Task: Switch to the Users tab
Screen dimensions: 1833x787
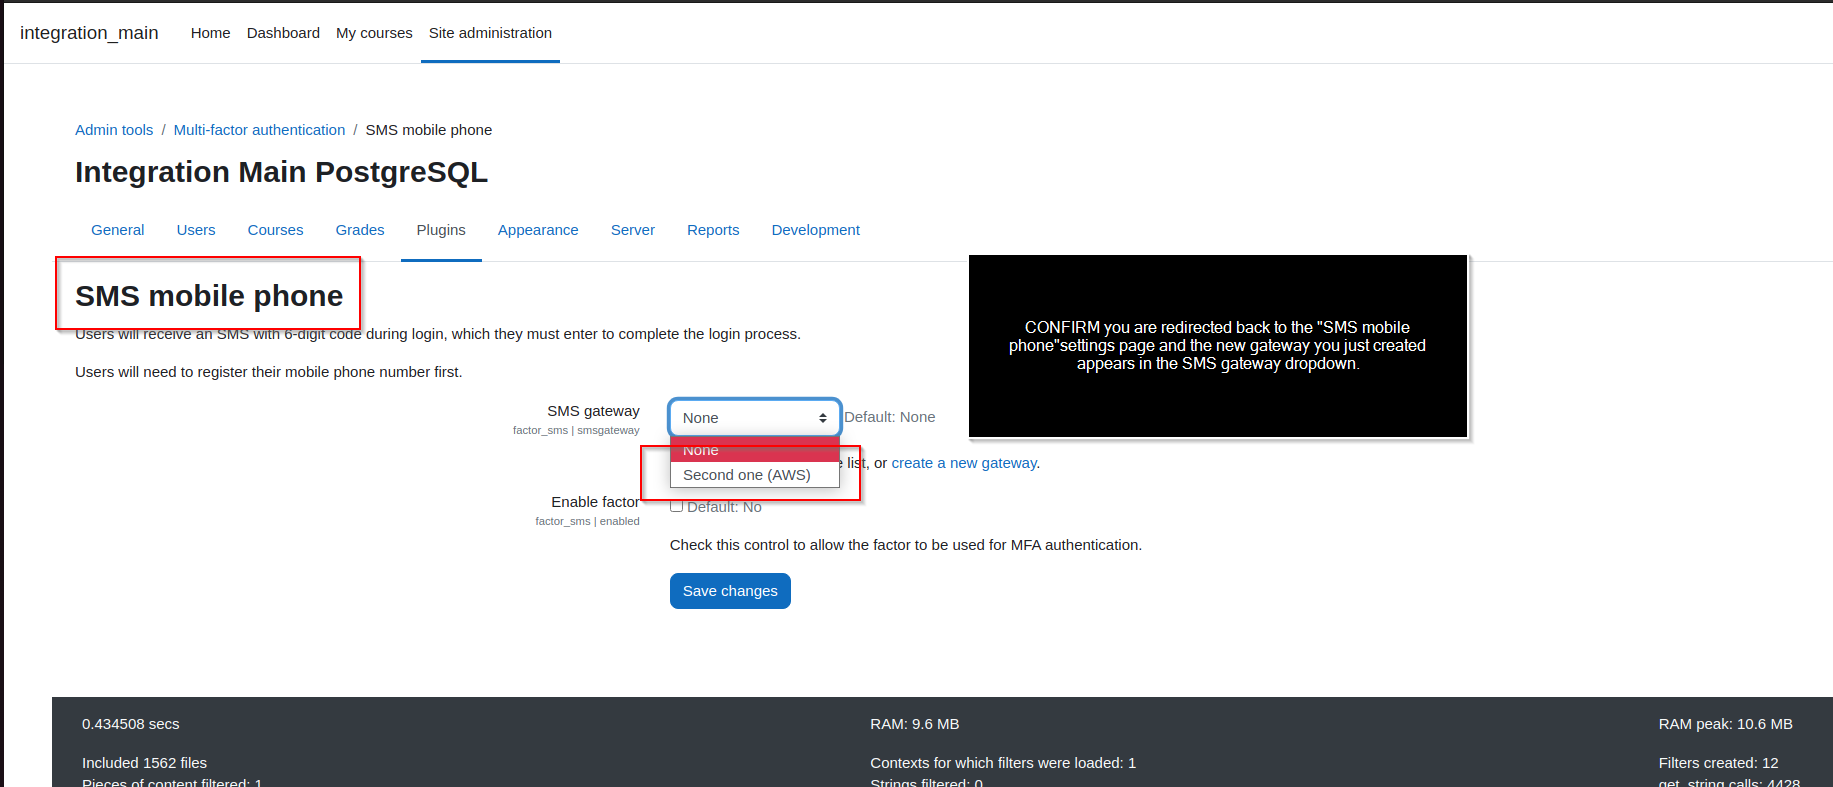Action: pos(196,230)
